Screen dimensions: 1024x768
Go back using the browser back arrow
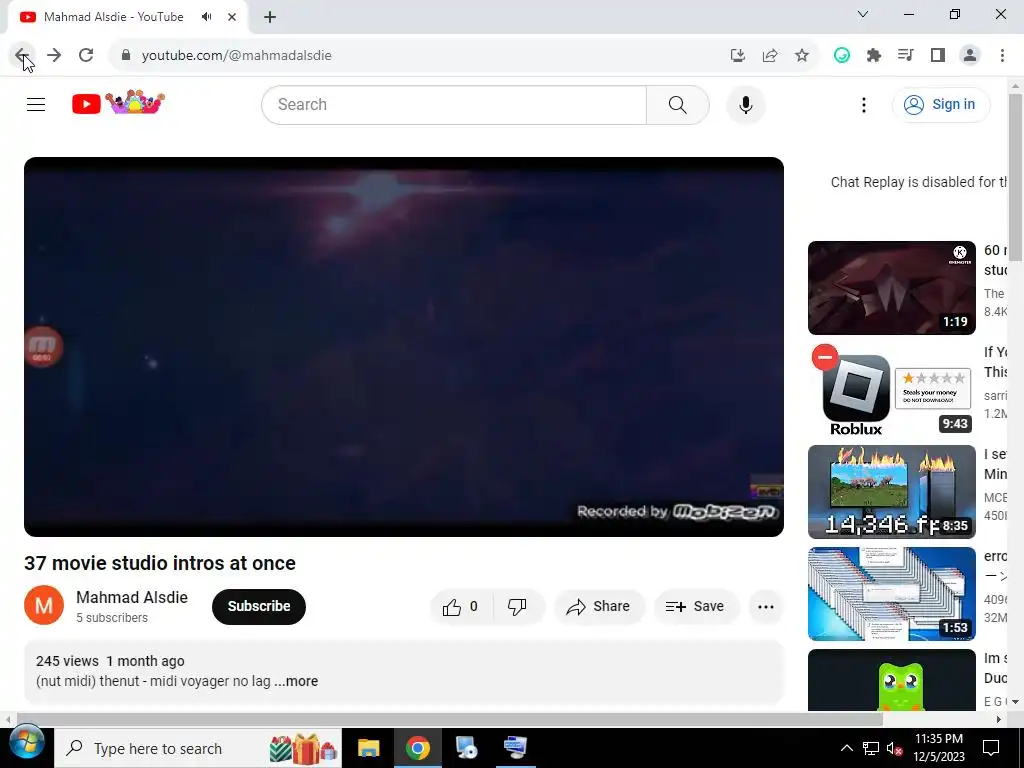pos(22,56)
